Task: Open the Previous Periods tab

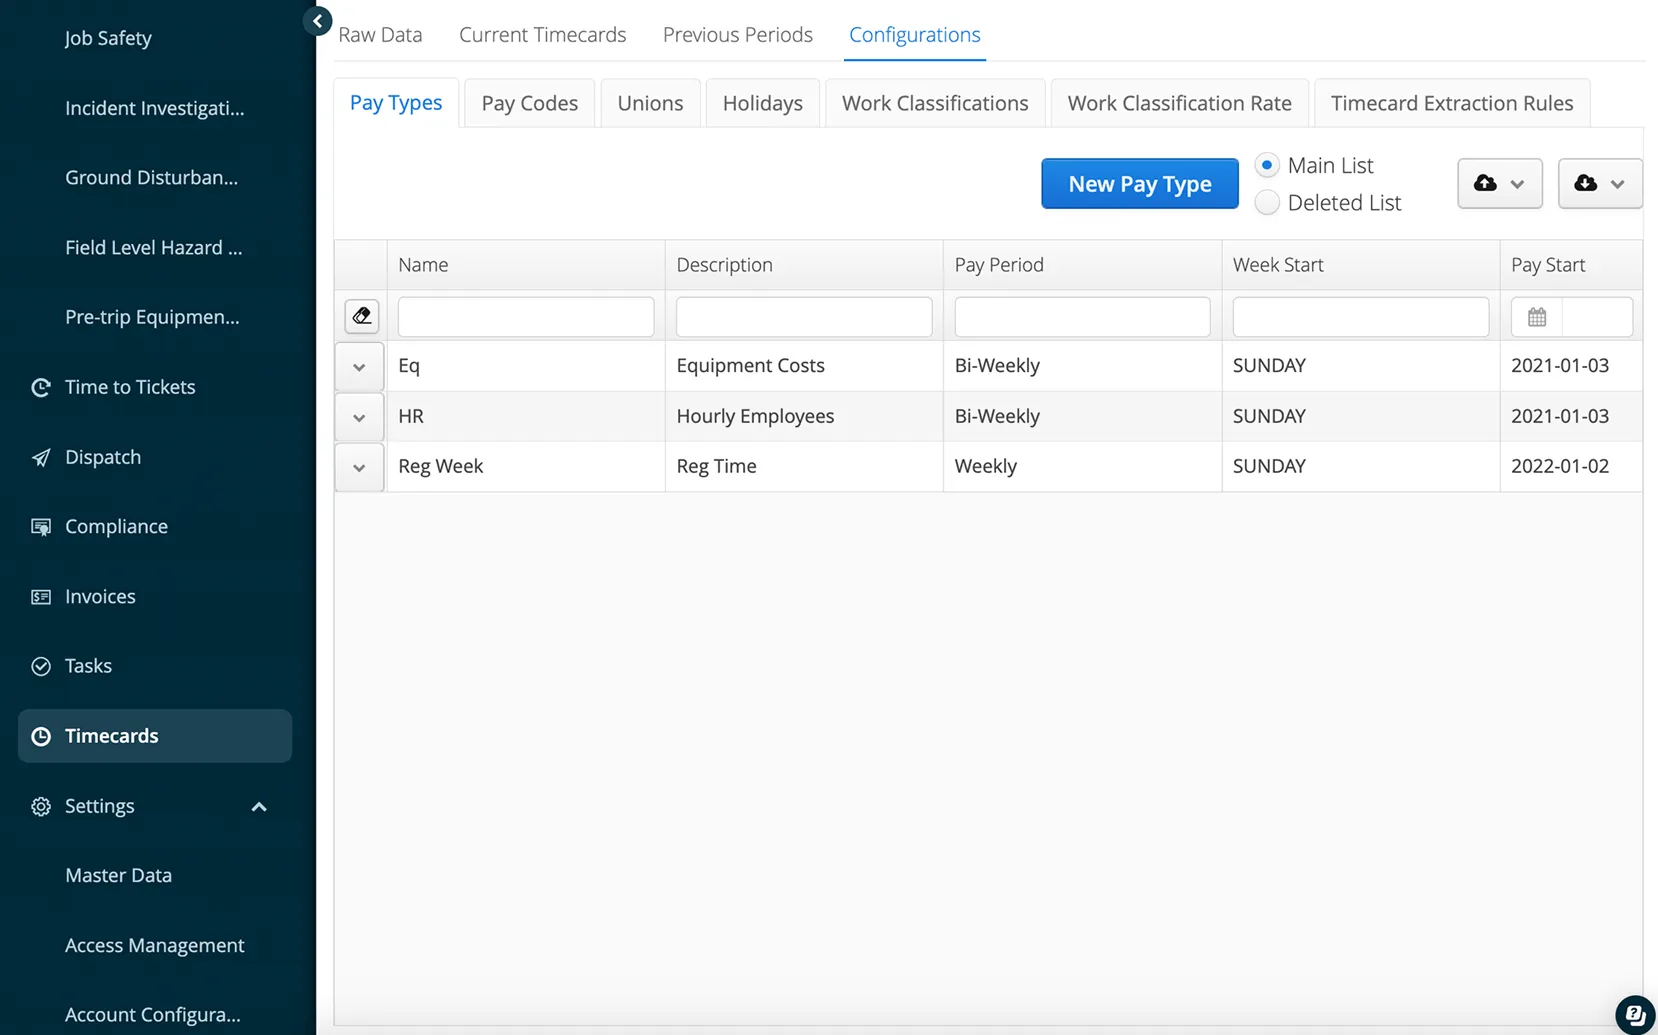Action: tap(737, 34)
